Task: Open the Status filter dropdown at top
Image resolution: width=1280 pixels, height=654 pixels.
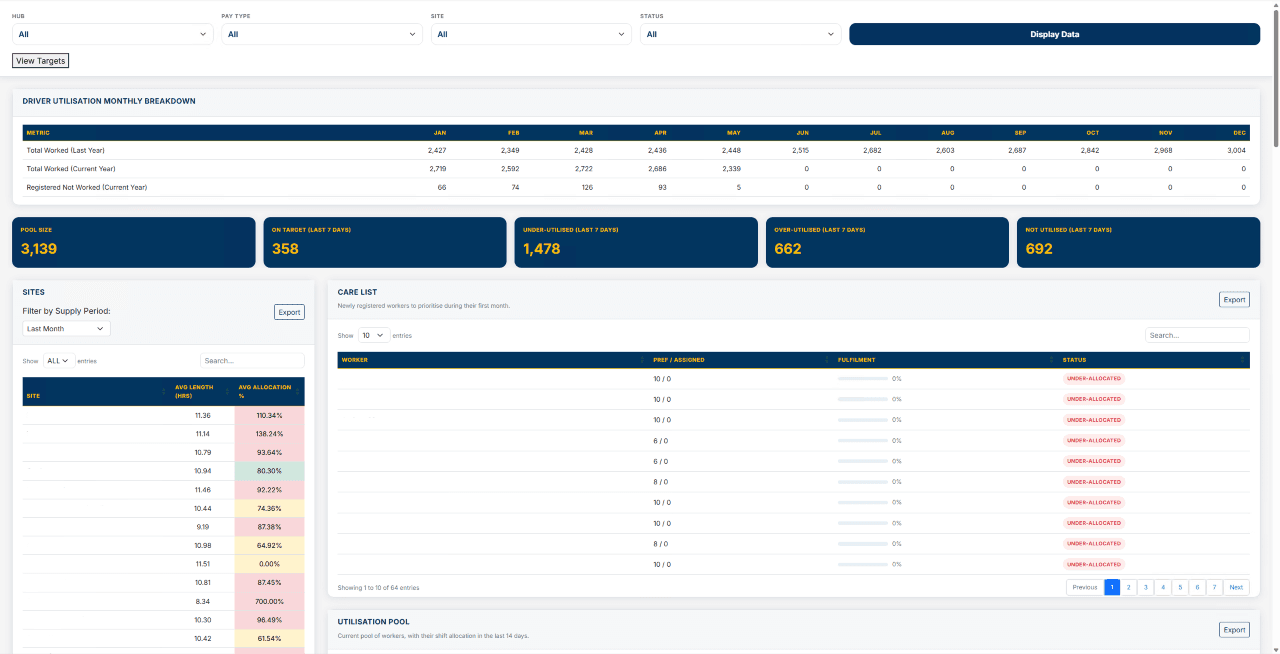Action: (740, 34)
